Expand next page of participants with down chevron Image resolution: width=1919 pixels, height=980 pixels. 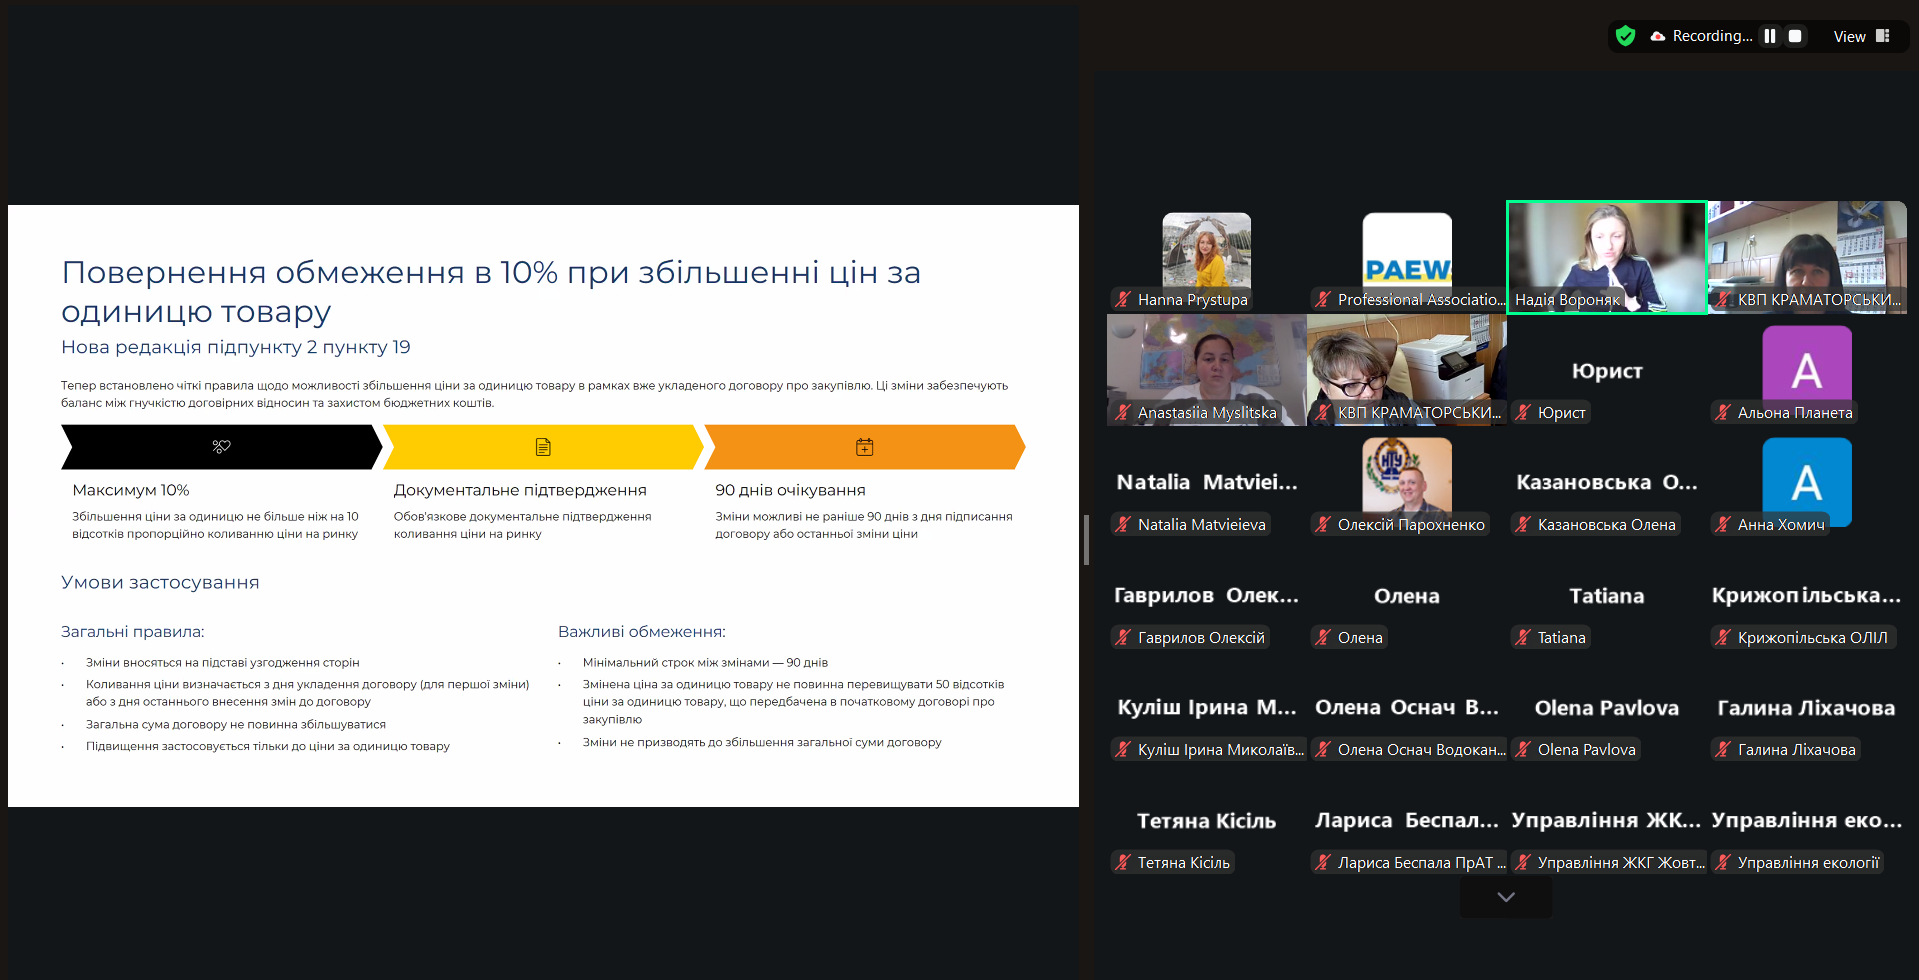click(1506, 897)
